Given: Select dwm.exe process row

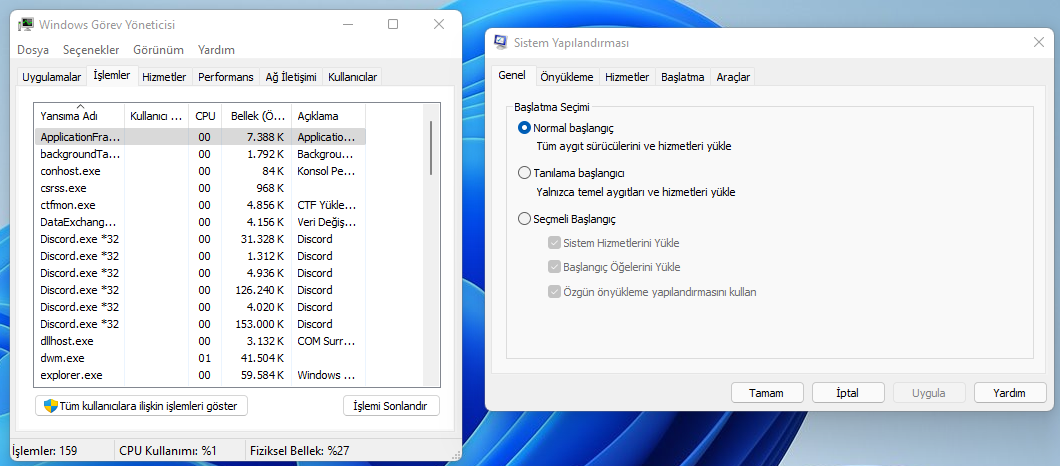Looking at the screenshot, I should 200,358.
